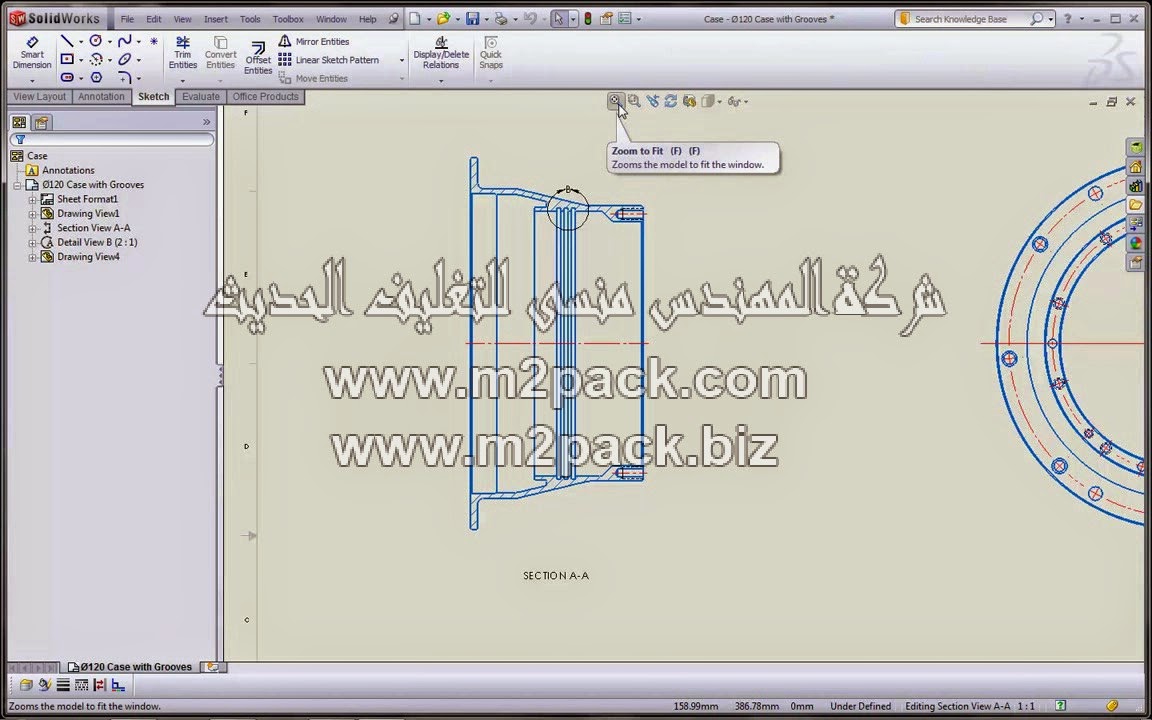Open the Smart Dimension dropdown arrow
1152x720 pixels.
tap(32, 80)
